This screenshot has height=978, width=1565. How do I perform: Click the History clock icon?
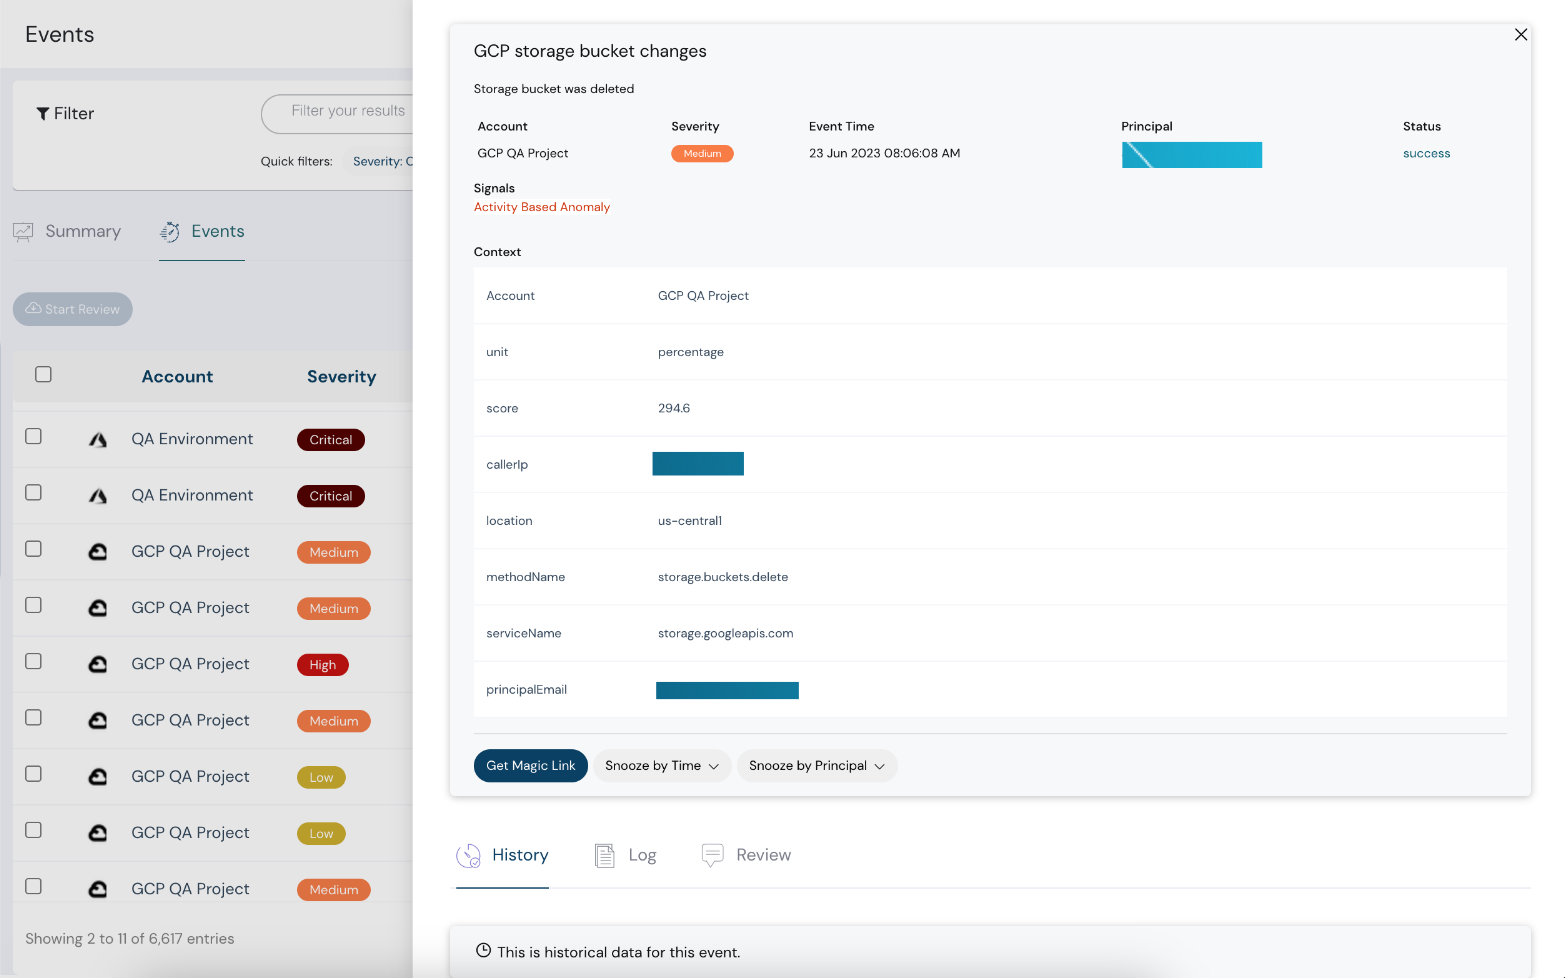pyautogui.click(x=467, y=855)
